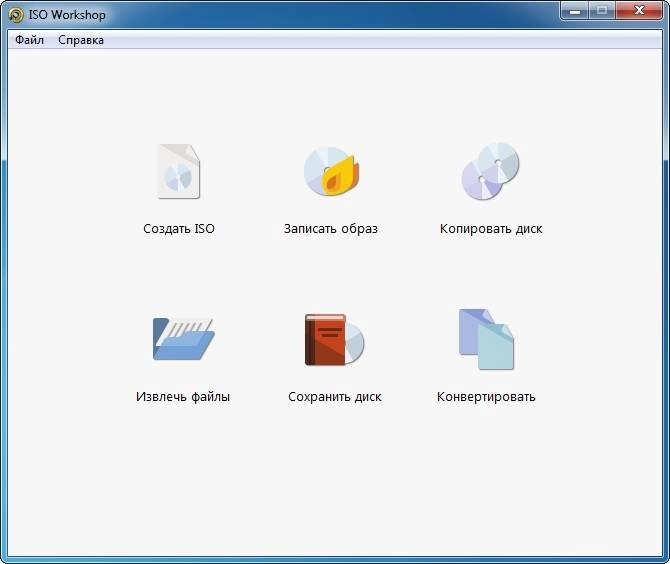The height and width of the screenshot is (564, 670).
Task: Click the ISO Workshop title bar app icon
Action: 16,15
